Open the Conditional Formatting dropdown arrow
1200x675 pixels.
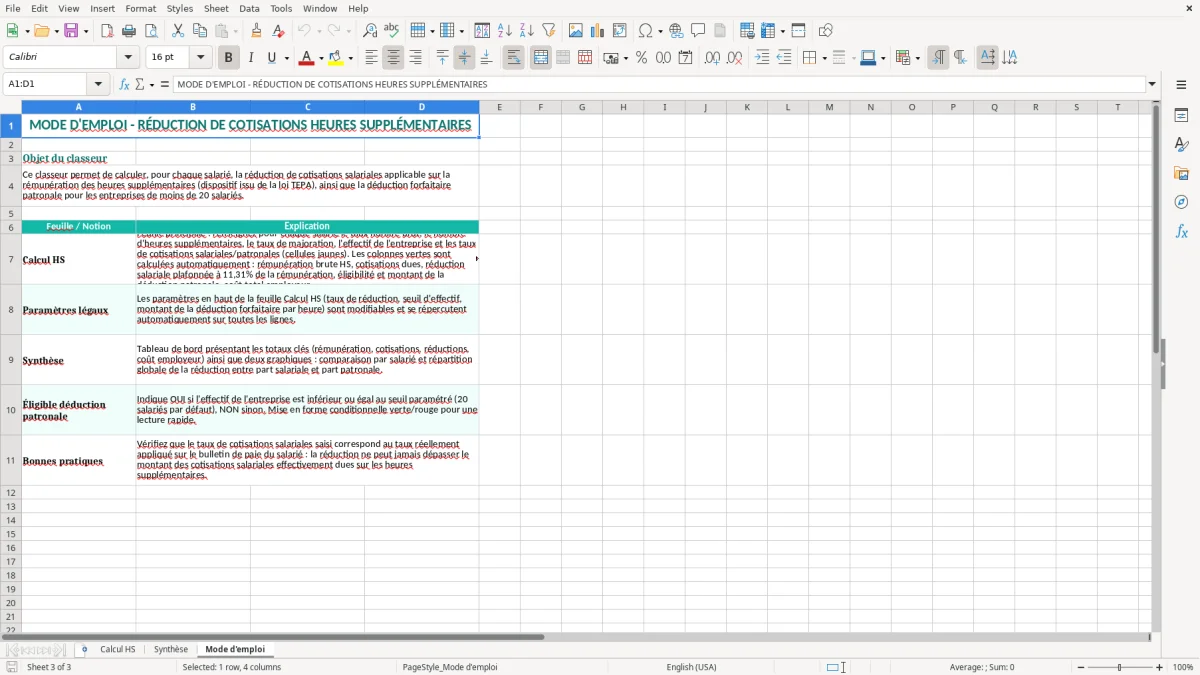click(x=917, y=58)
